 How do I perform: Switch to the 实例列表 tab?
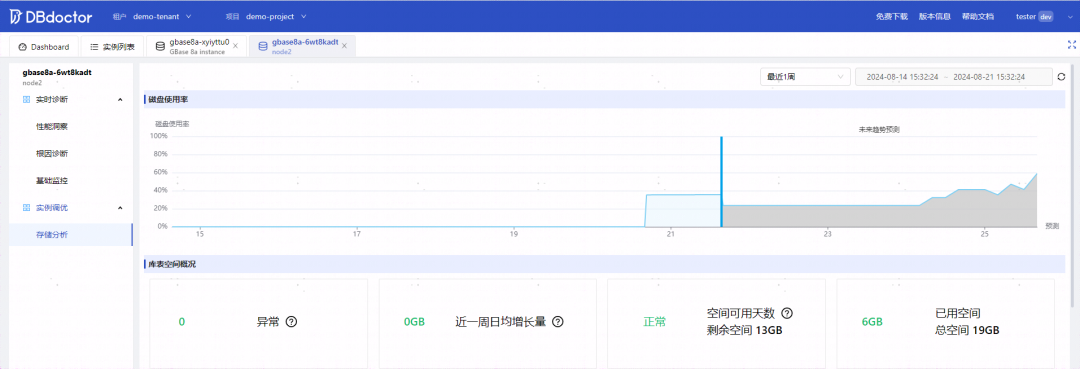point(112,47)
